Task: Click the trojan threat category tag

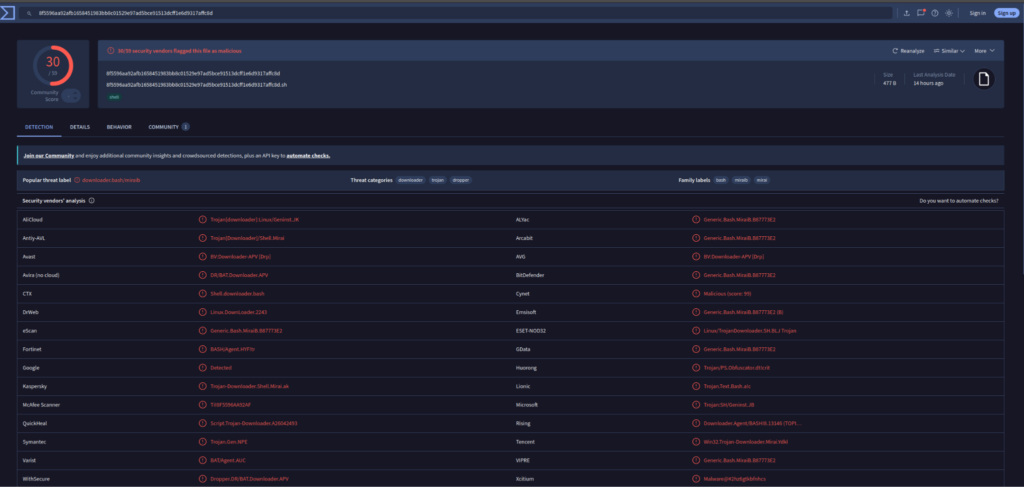Action: 438,180
